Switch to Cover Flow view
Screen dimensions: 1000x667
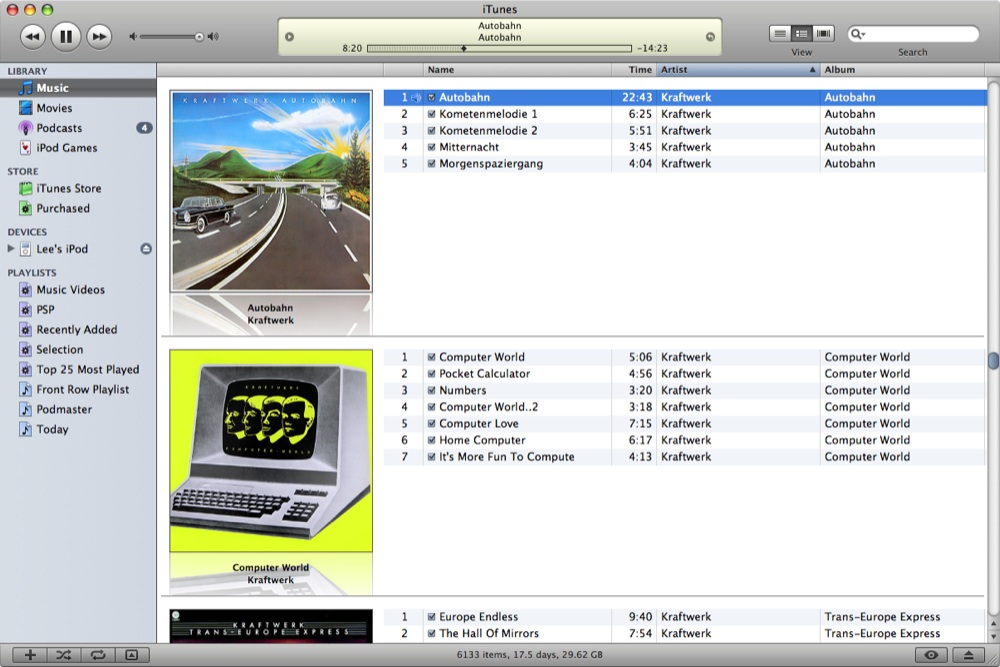click(823, 34)
